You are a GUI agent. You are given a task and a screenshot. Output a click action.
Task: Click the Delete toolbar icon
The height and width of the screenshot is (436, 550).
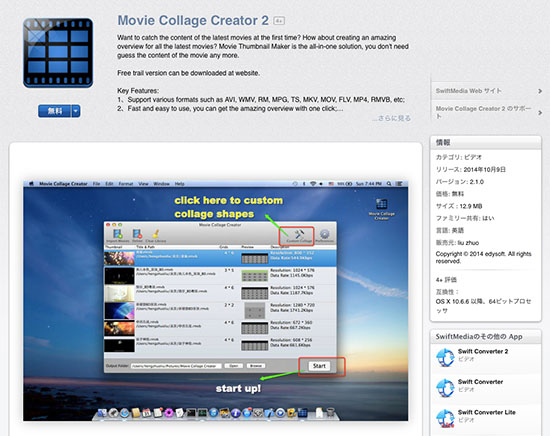137,235
